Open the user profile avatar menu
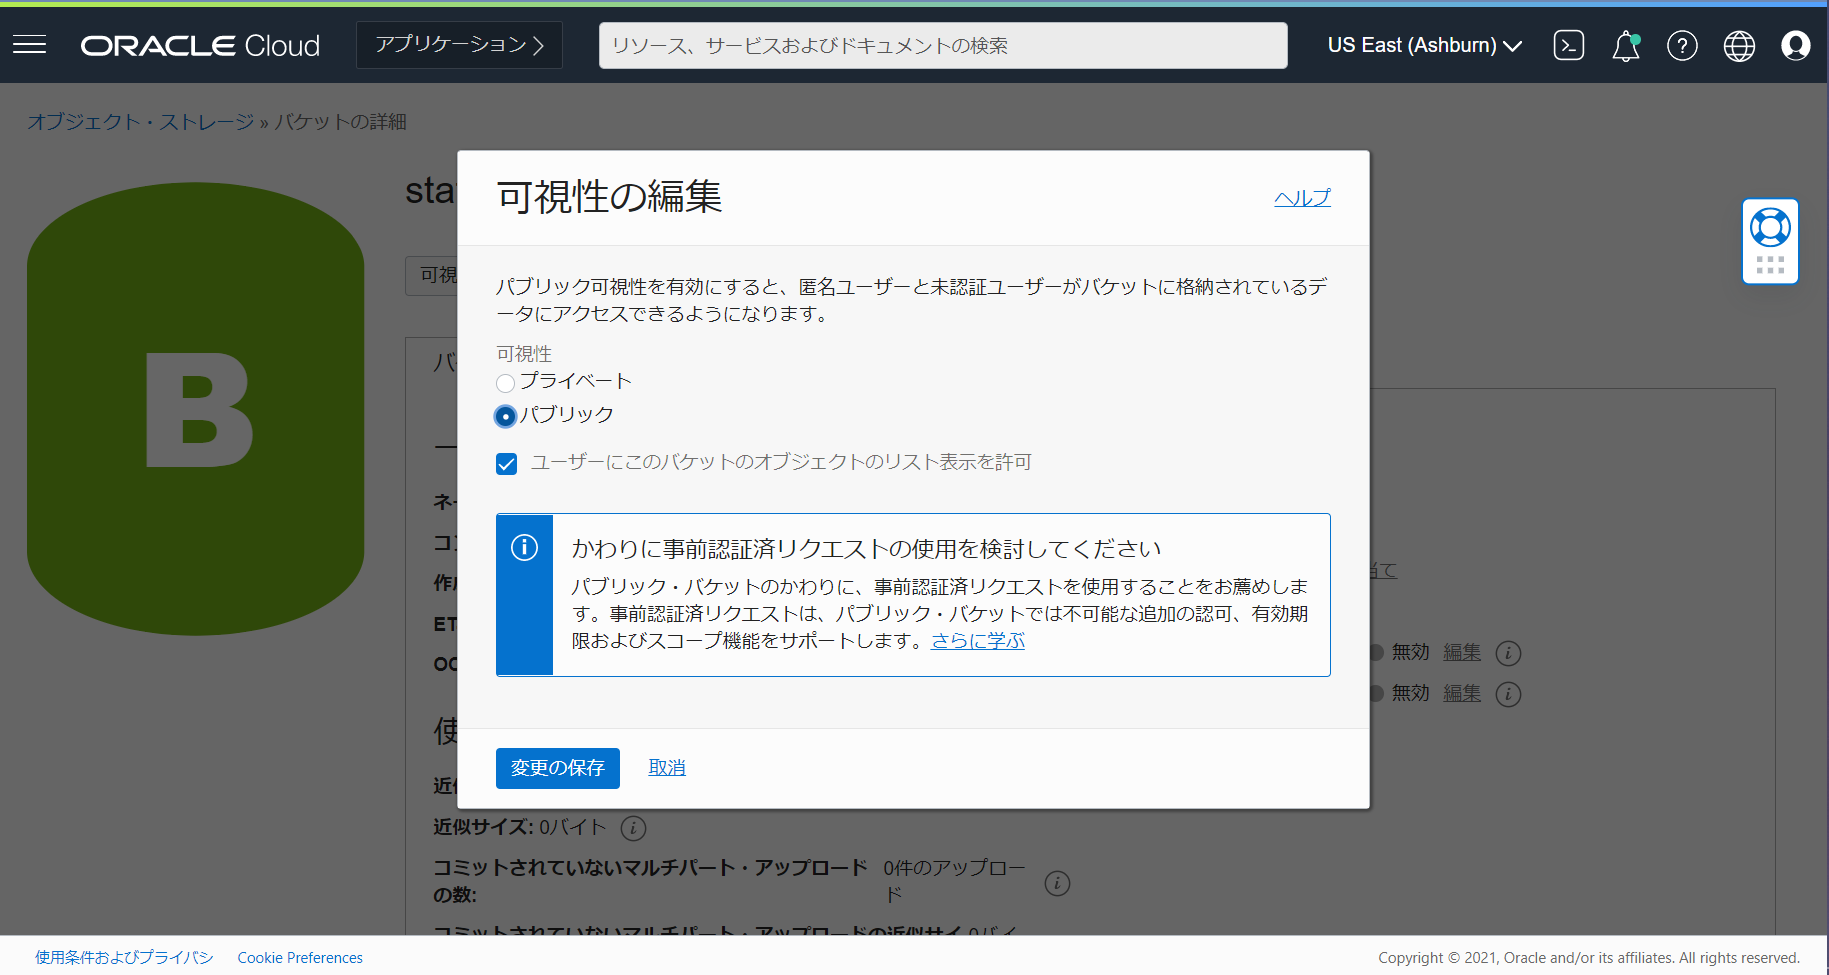Viewport: 1829px width, 975px height. [1796, 46]
